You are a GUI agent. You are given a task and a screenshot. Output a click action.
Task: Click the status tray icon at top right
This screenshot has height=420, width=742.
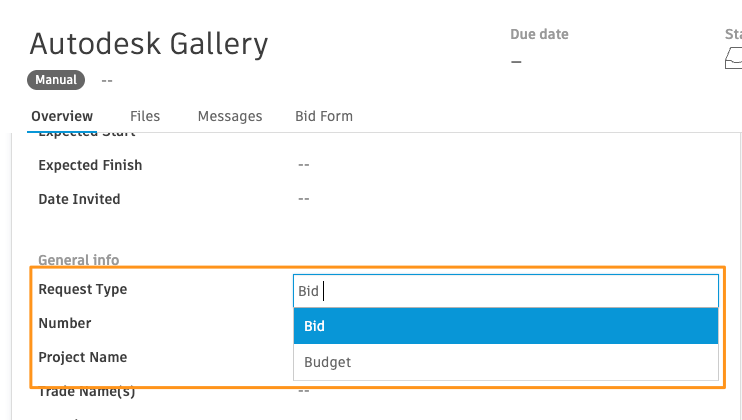click(x=733, y=58)
